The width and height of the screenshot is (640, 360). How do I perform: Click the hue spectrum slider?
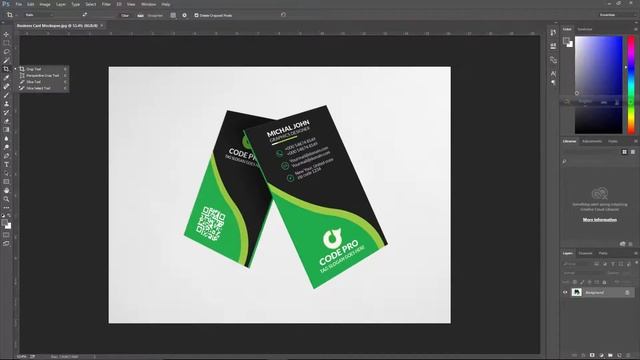[631, 84]
